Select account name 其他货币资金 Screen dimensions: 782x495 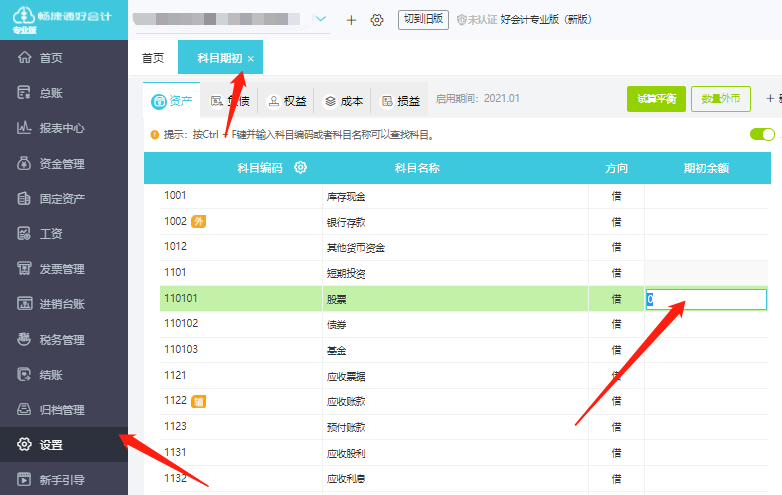pyautogui.click(x=356, y=248)
